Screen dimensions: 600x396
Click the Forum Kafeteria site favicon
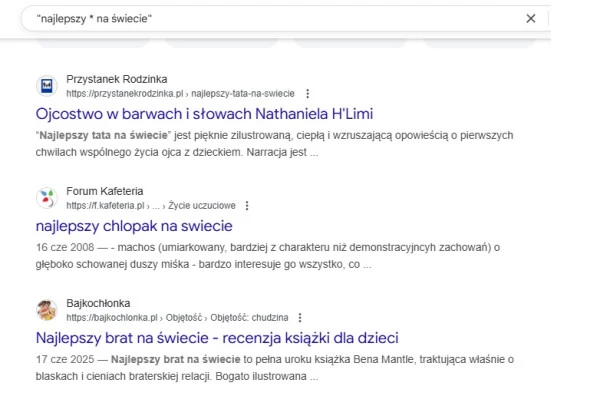coord(47,198)
